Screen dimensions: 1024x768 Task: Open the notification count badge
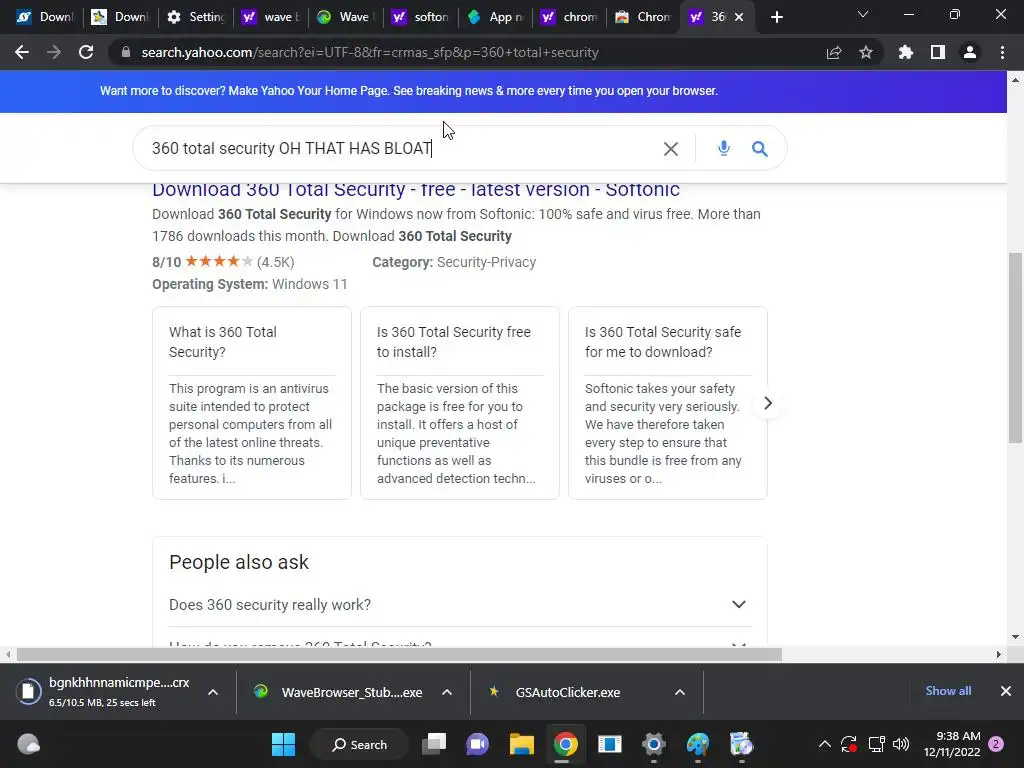click(996, 744)
